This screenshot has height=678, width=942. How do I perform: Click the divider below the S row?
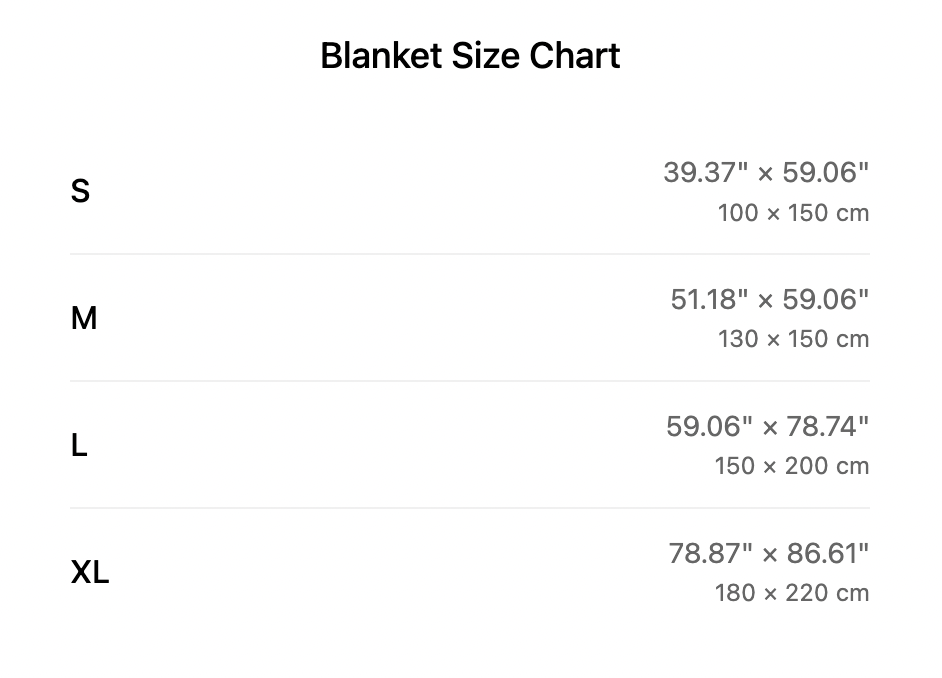(470, 254)
